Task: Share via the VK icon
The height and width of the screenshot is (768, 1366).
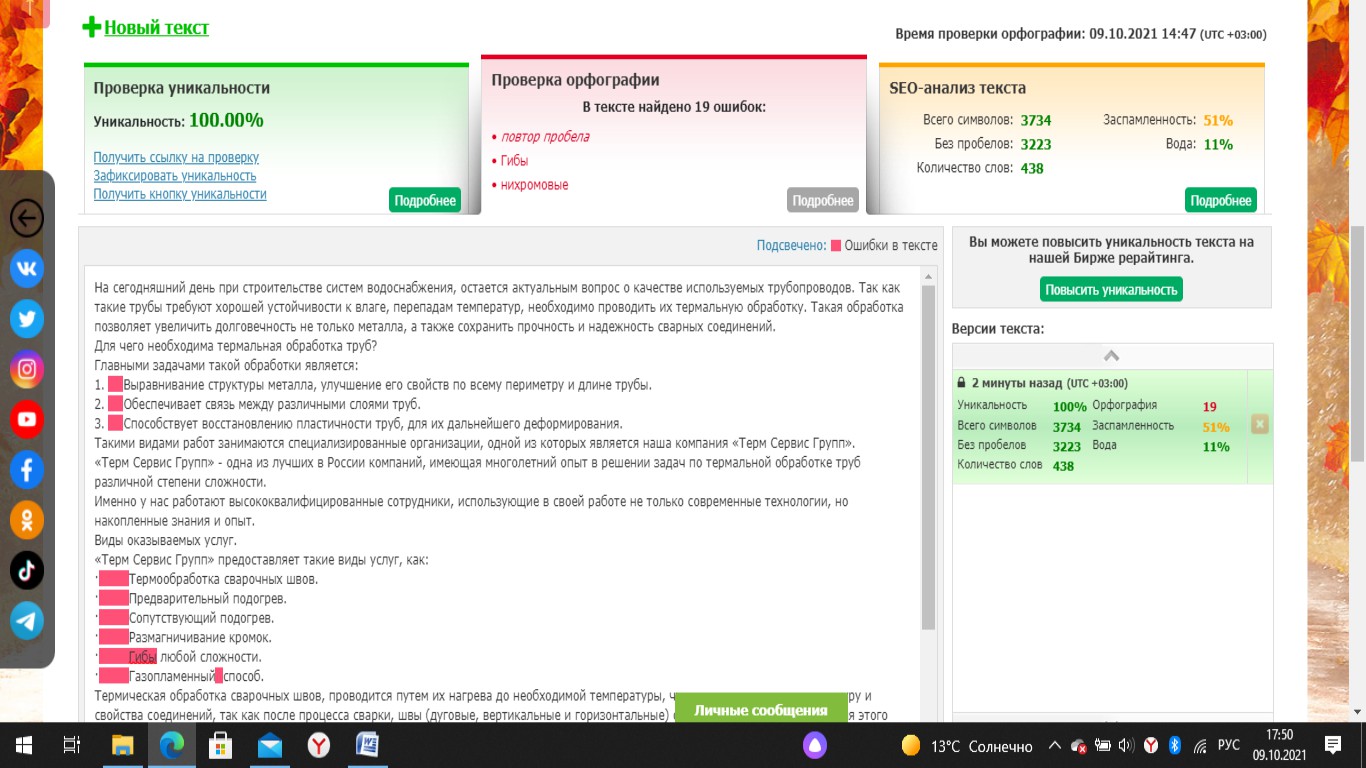Action: tap(27, 268)
